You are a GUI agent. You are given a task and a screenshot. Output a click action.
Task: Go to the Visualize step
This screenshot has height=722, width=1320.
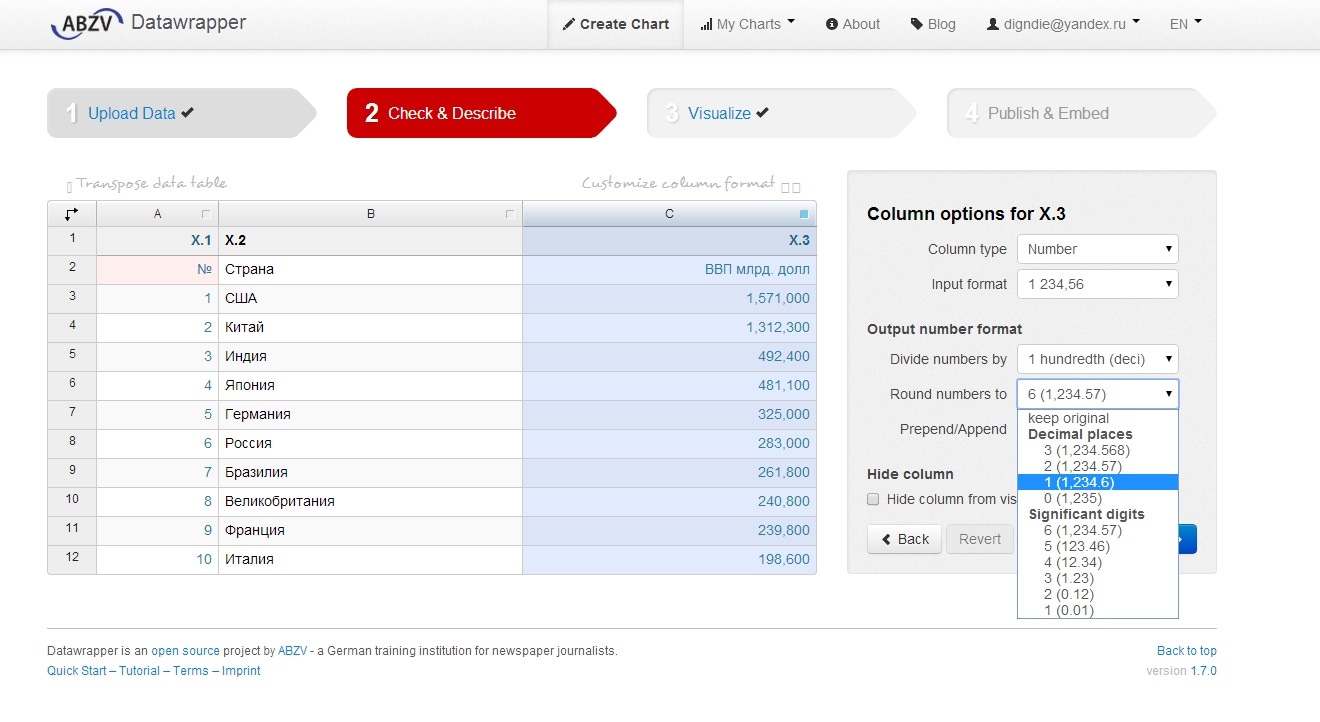click(719, 113)
